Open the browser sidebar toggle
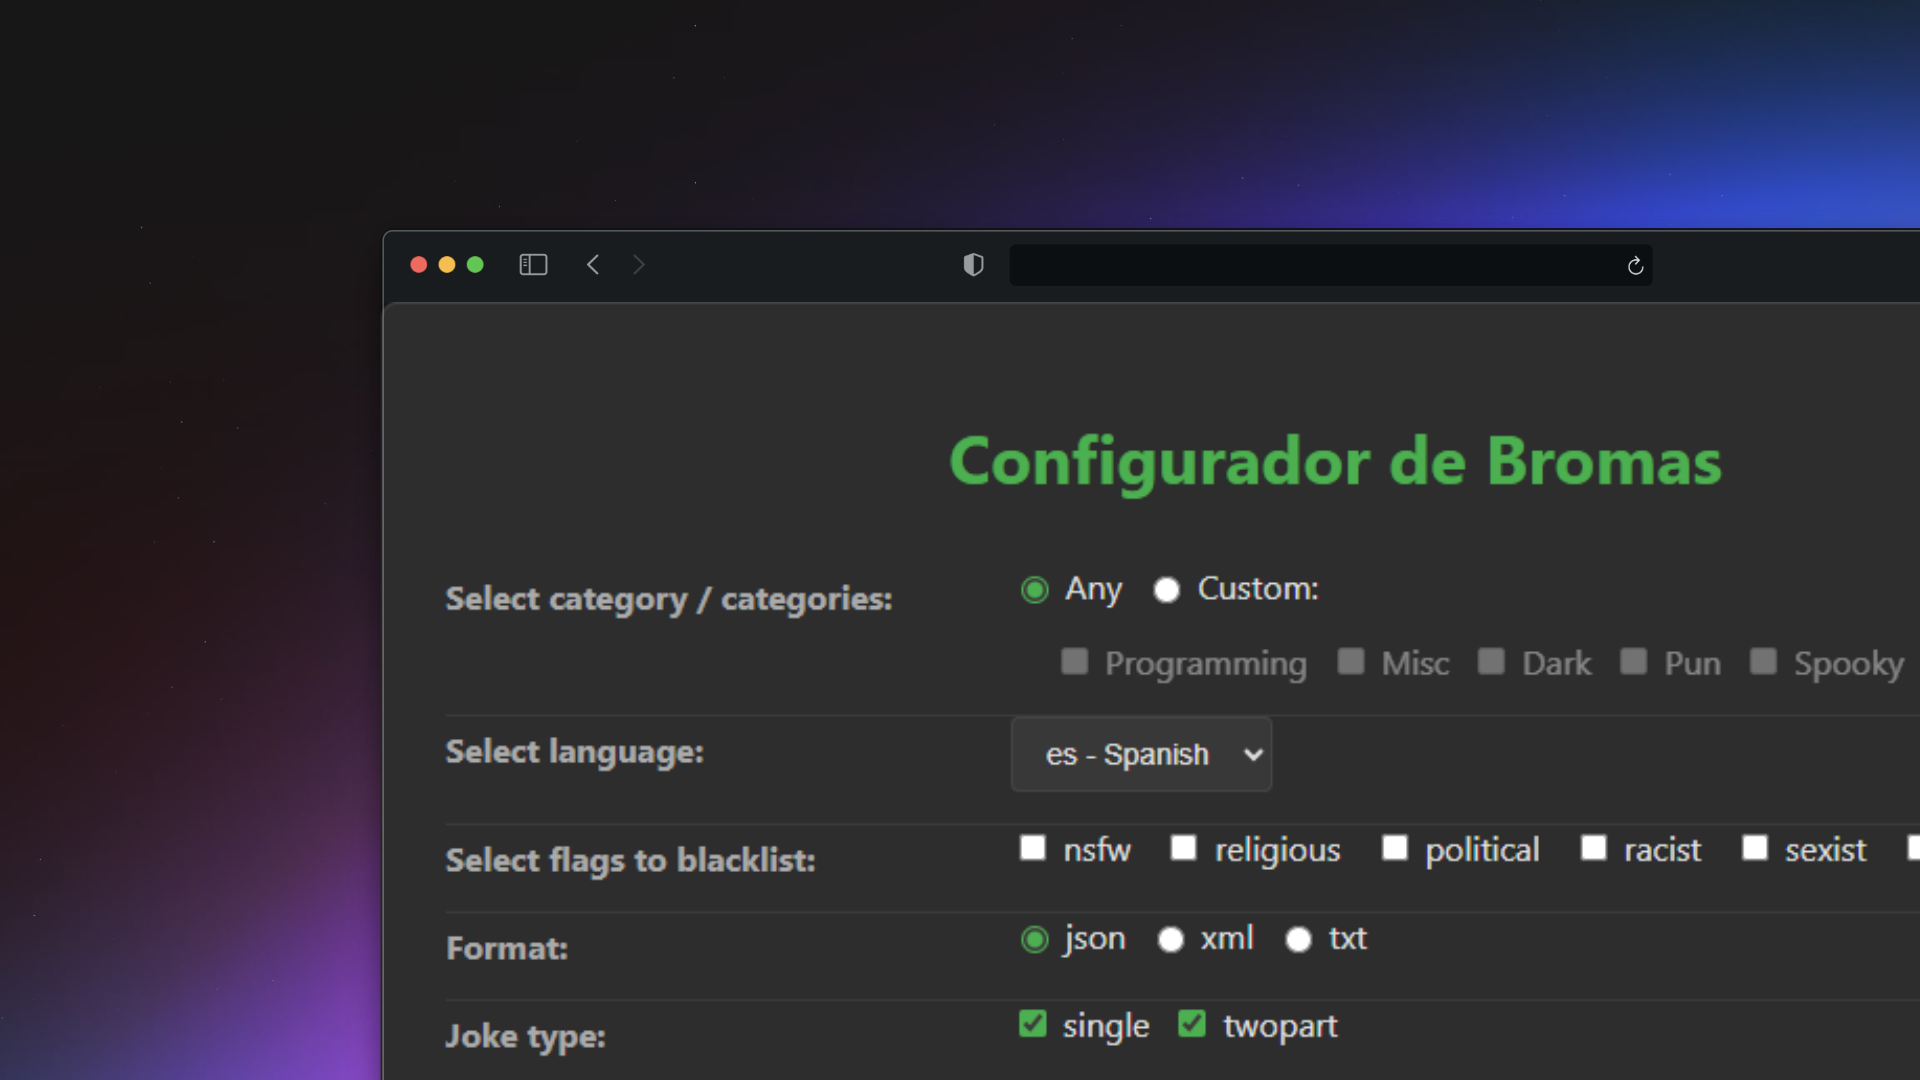This screenshot has height=1080, width=1920. coord(533,264)
